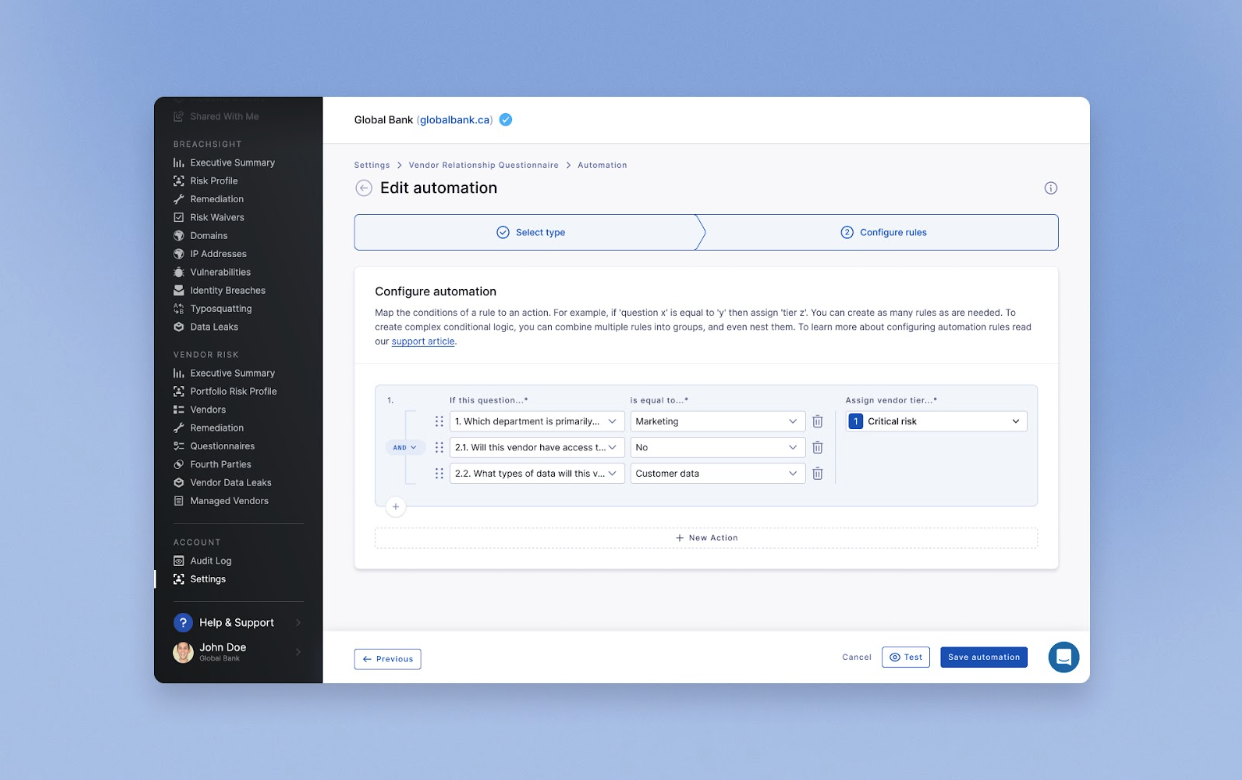Click the Test button
The image size is (1242, 780).
(x=906, y=657)
